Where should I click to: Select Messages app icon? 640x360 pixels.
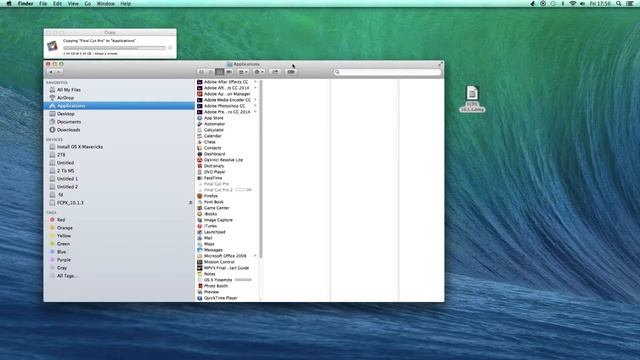[x=200, y=250]
